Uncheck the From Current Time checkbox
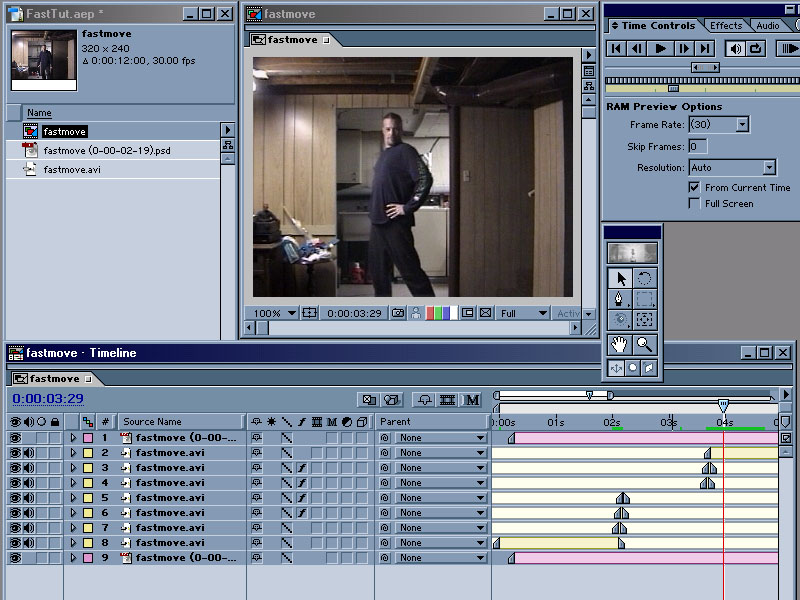 pyautogui.click(x=695, y=187)
